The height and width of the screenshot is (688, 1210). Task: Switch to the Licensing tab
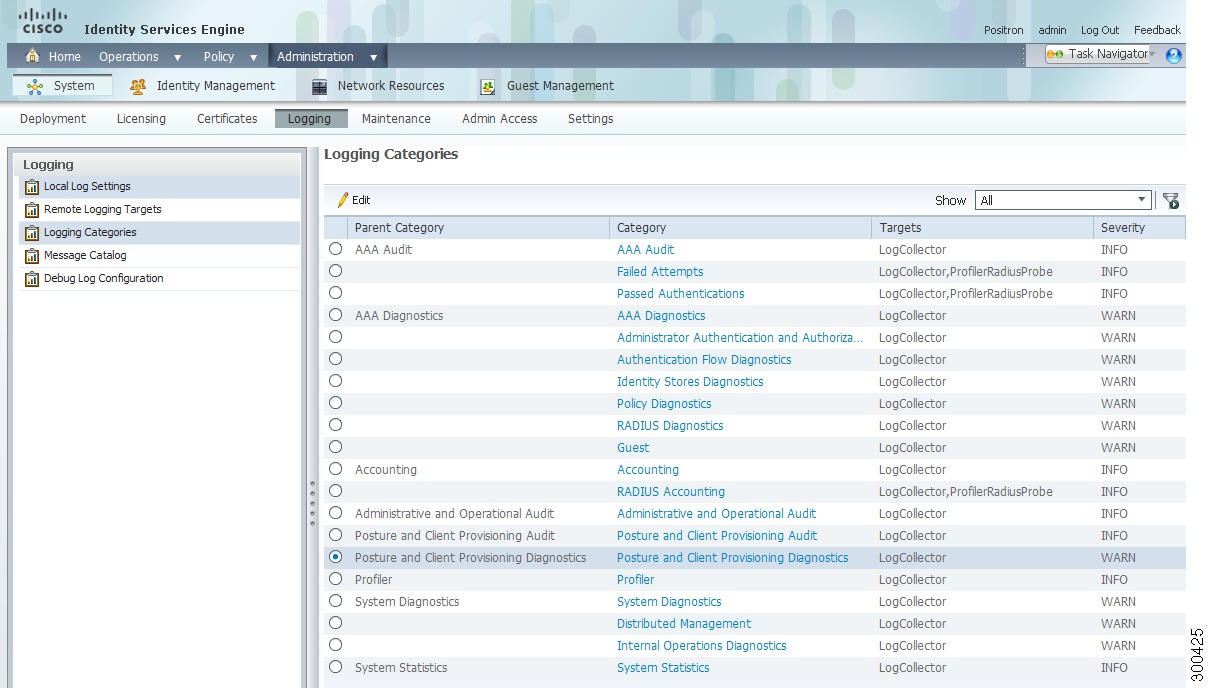tap(141, 119)
